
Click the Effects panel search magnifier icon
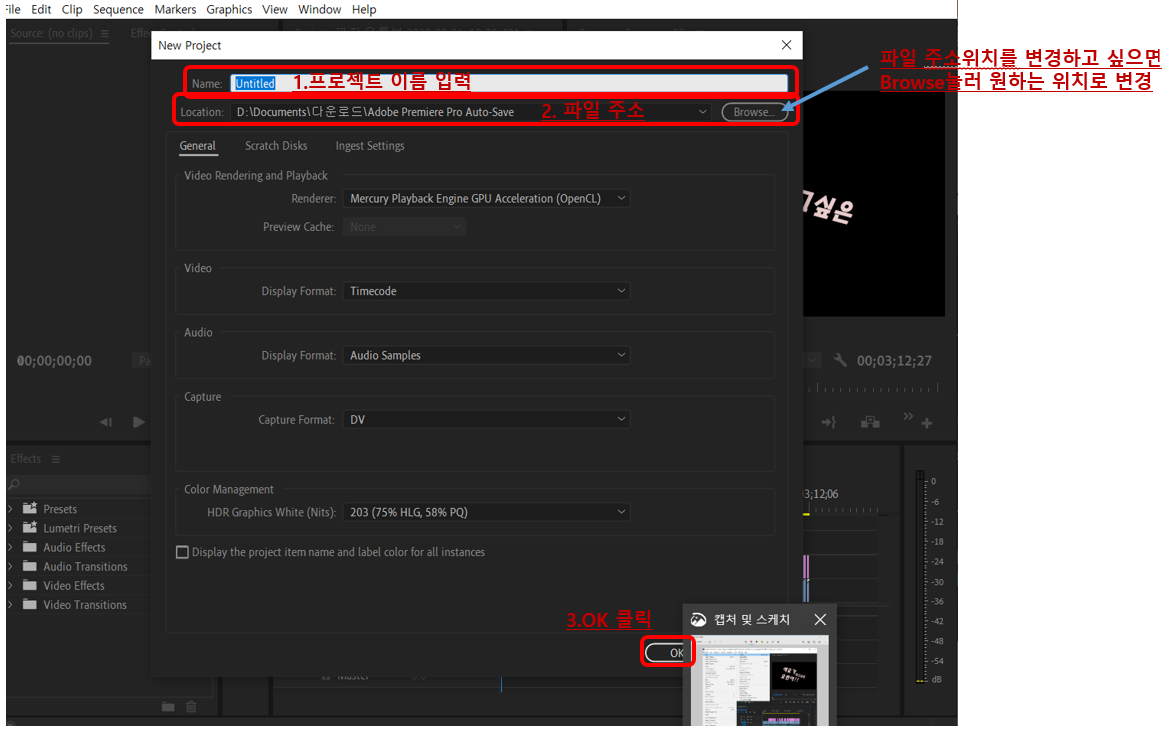coord(14,484)
